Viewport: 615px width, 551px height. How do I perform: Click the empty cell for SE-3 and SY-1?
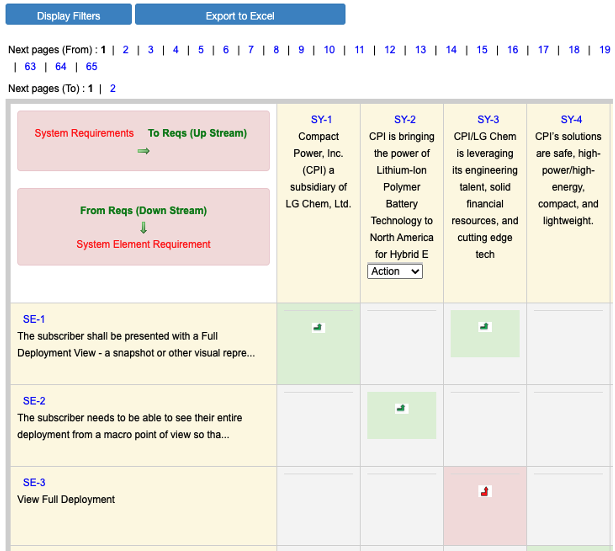point(318,506)
